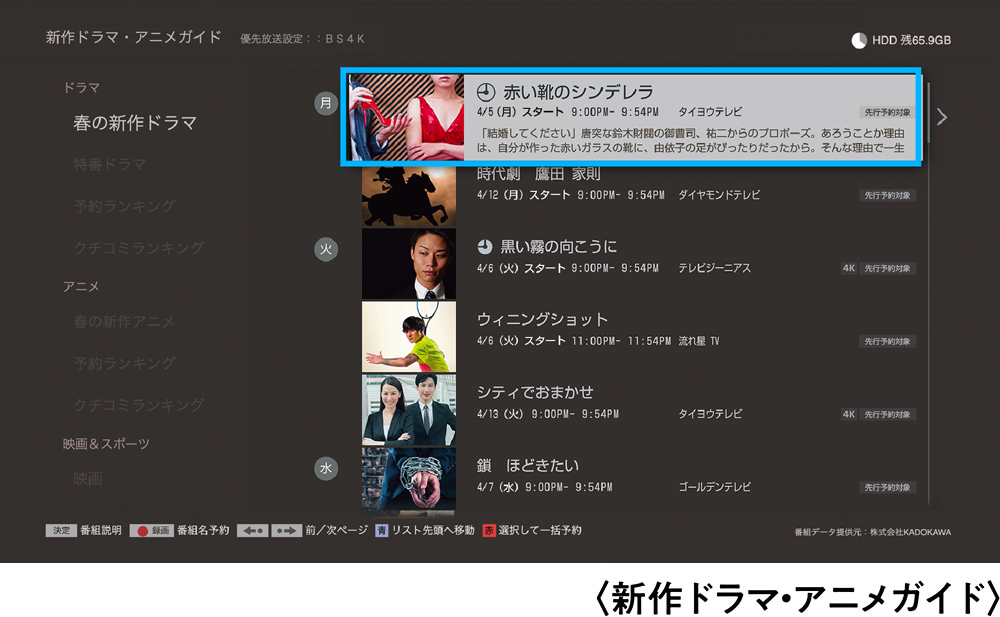The image size is (1000, 617).
Task: Open 春の新作ドラマ category
Action: coord(134,123)
